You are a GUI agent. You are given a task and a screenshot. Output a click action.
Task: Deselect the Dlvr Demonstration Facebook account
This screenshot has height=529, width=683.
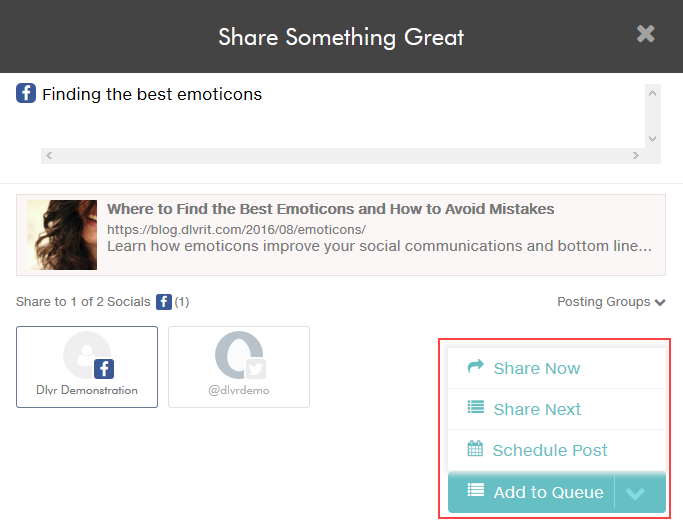coord(87,367)
